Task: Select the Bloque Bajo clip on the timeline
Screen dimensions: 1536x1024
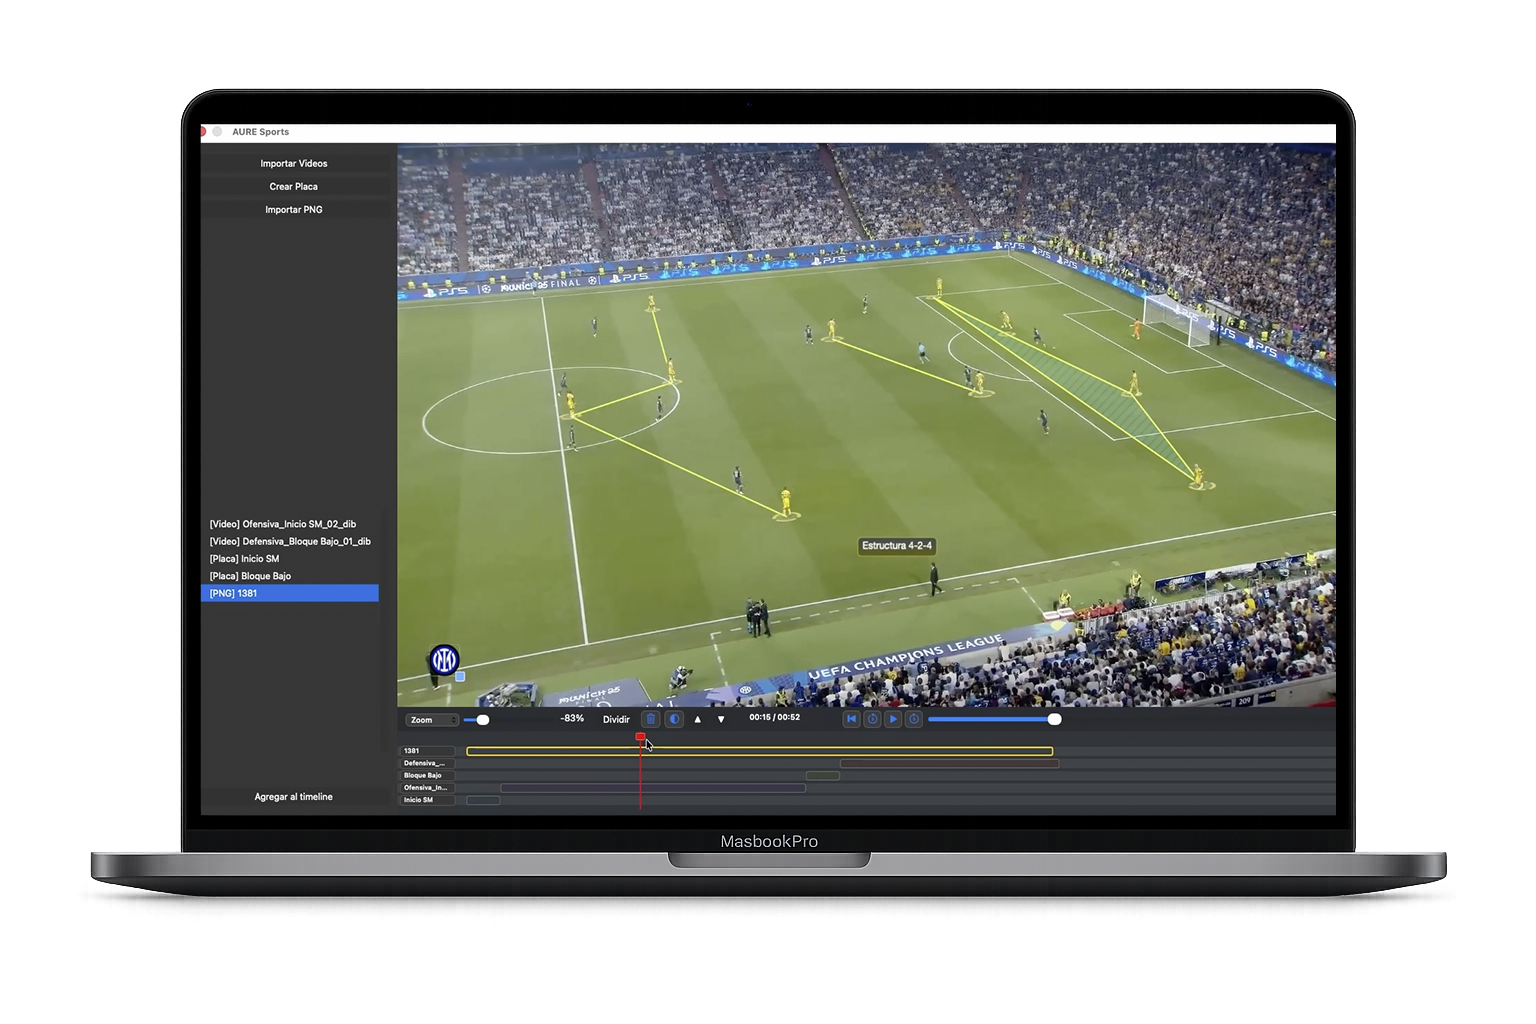Action: (822, 776)
